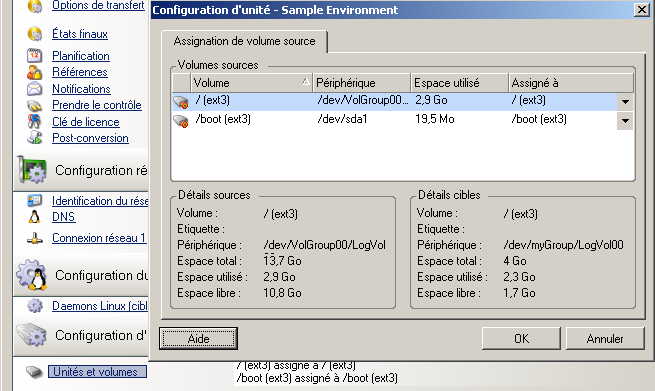Viewport: 655px width, 391px height.
Task: Click Annuler to cancel the dialog
Action: [x=605, y=338]
